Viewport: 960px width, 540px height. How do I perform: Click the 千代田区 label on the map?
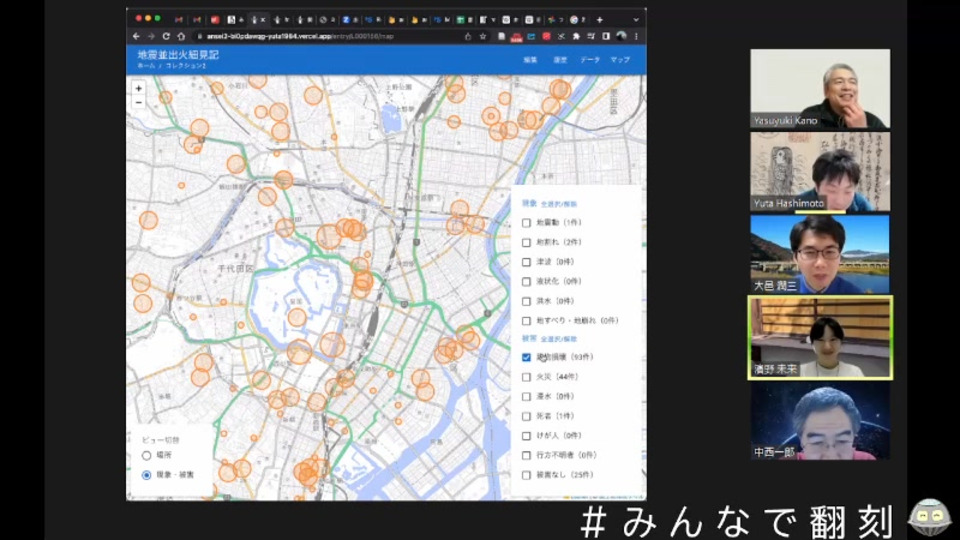pos(235,269)
